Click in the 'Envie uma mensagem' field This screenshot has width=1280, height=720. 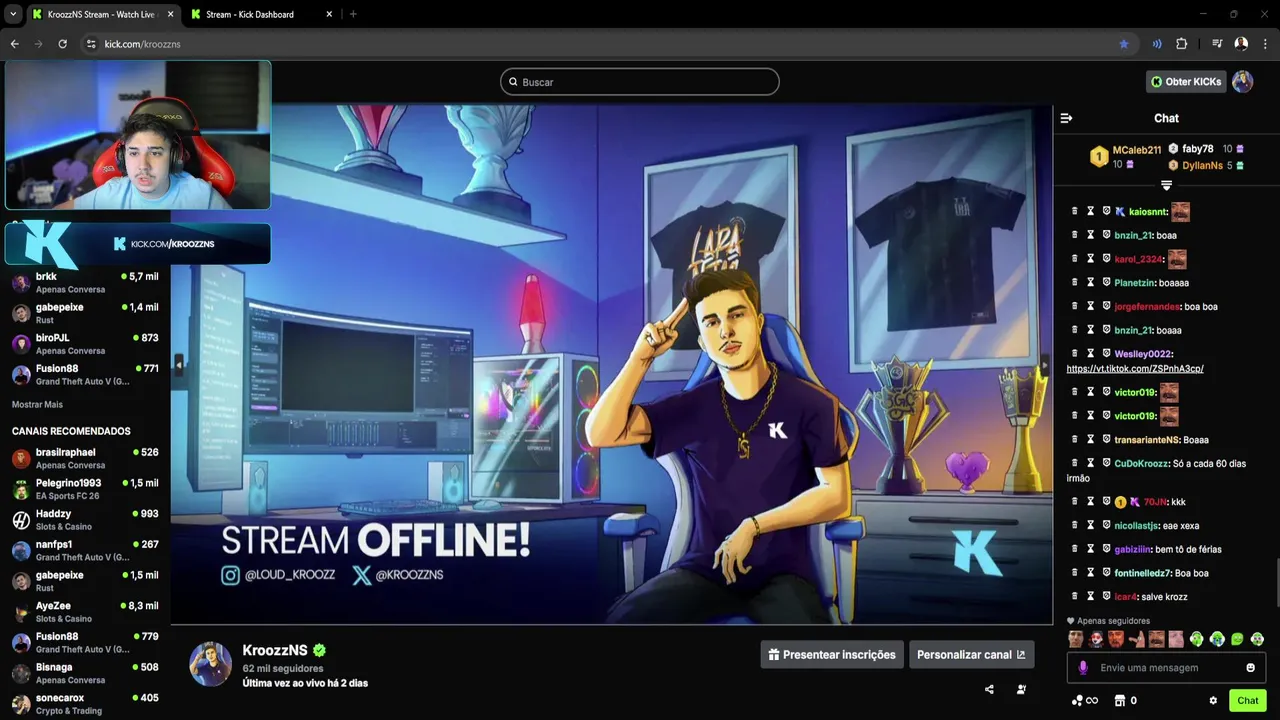click(1165, 668)
